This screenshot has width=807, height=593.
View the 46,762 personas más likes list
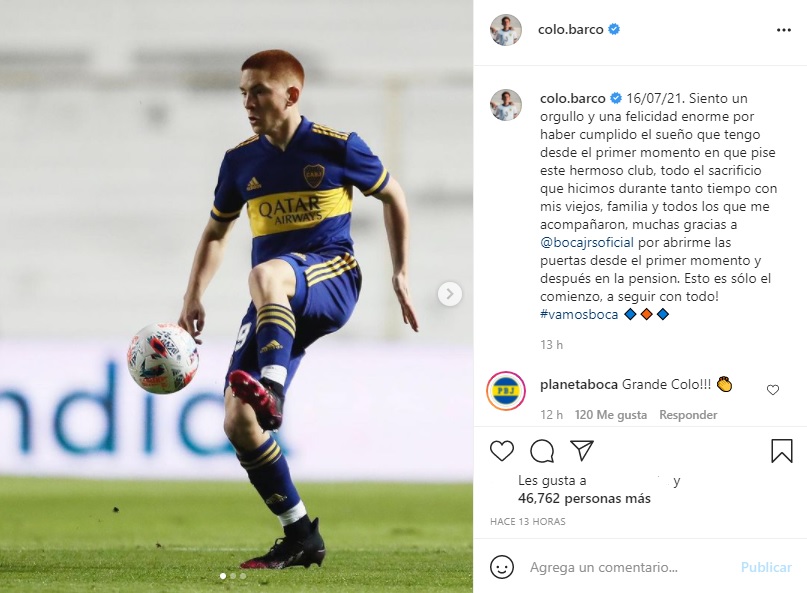click(584, 498)
